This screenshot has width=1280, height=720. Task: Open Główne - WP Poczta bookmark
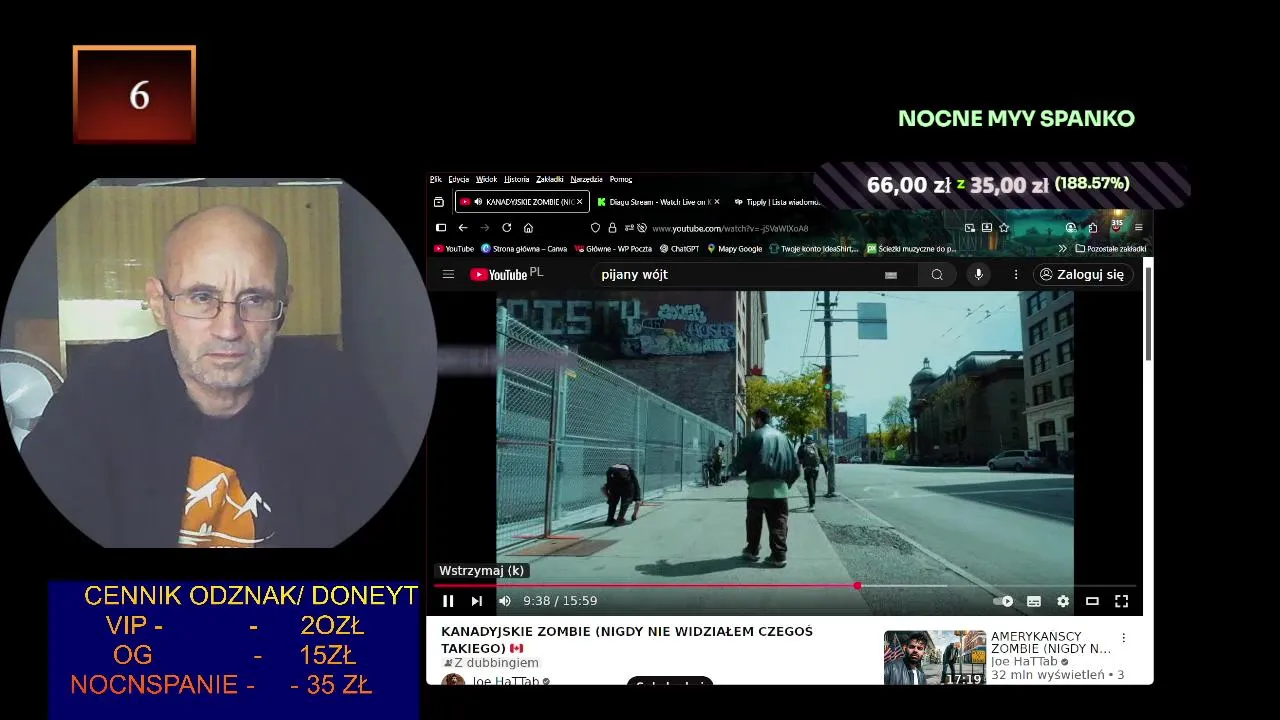coord(613,249)
